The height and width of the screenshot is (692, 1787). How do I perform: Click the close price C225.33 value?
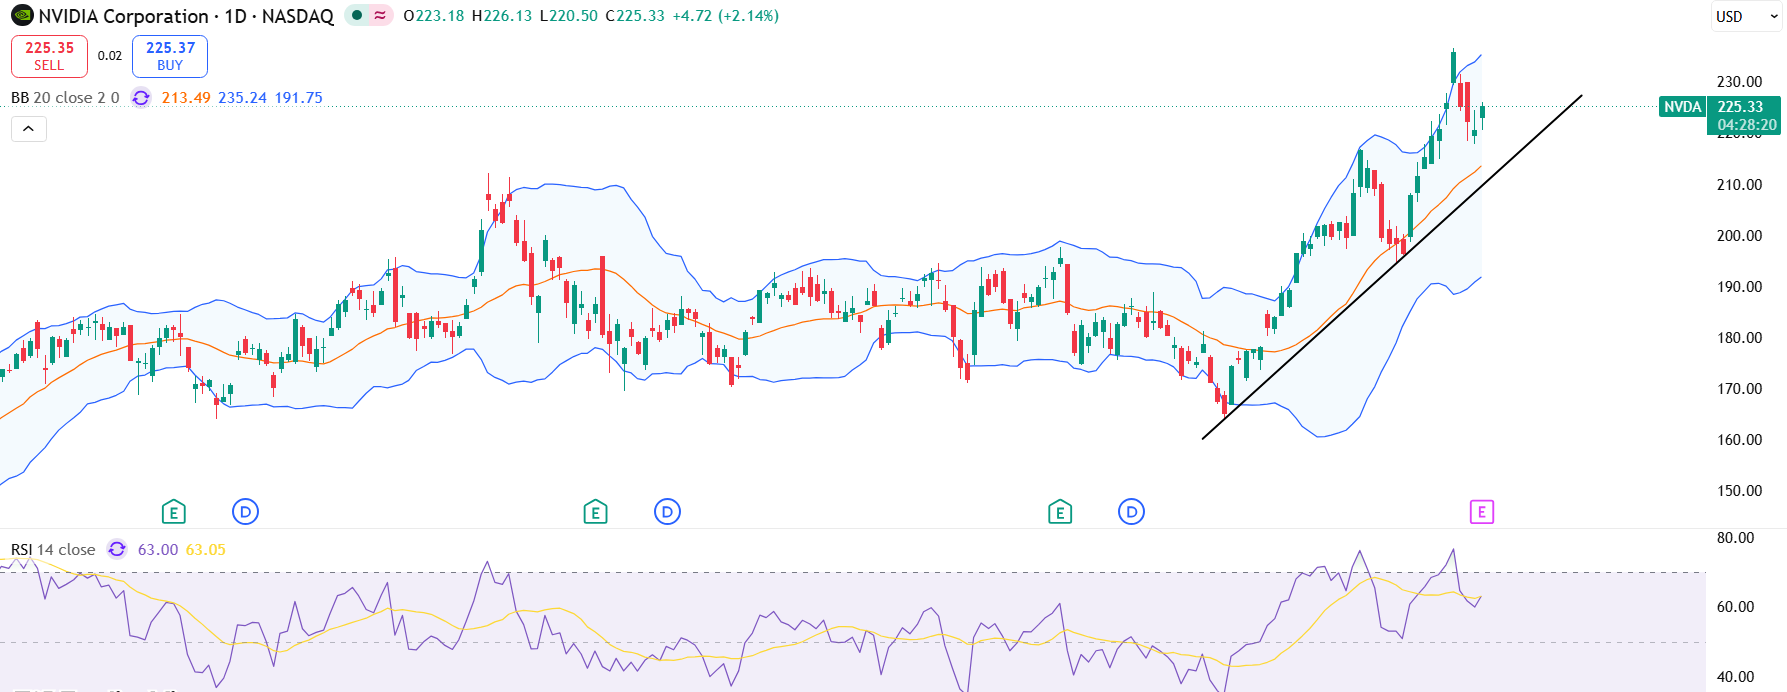coord(635,16)
